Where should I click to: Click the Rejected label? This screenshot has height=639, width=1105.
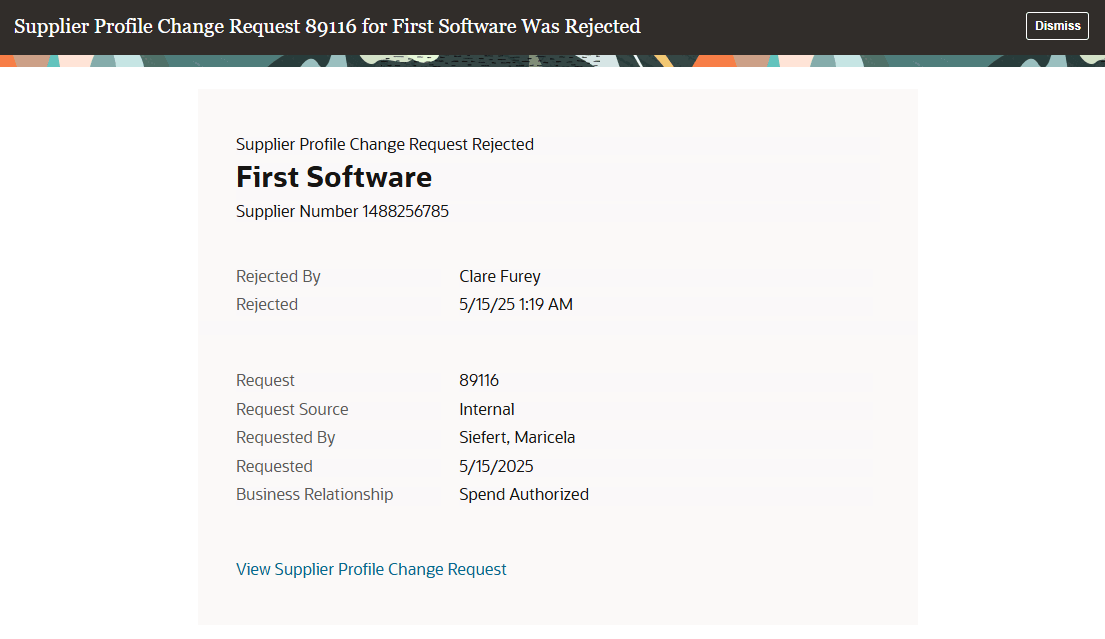(x=267, y=304)
